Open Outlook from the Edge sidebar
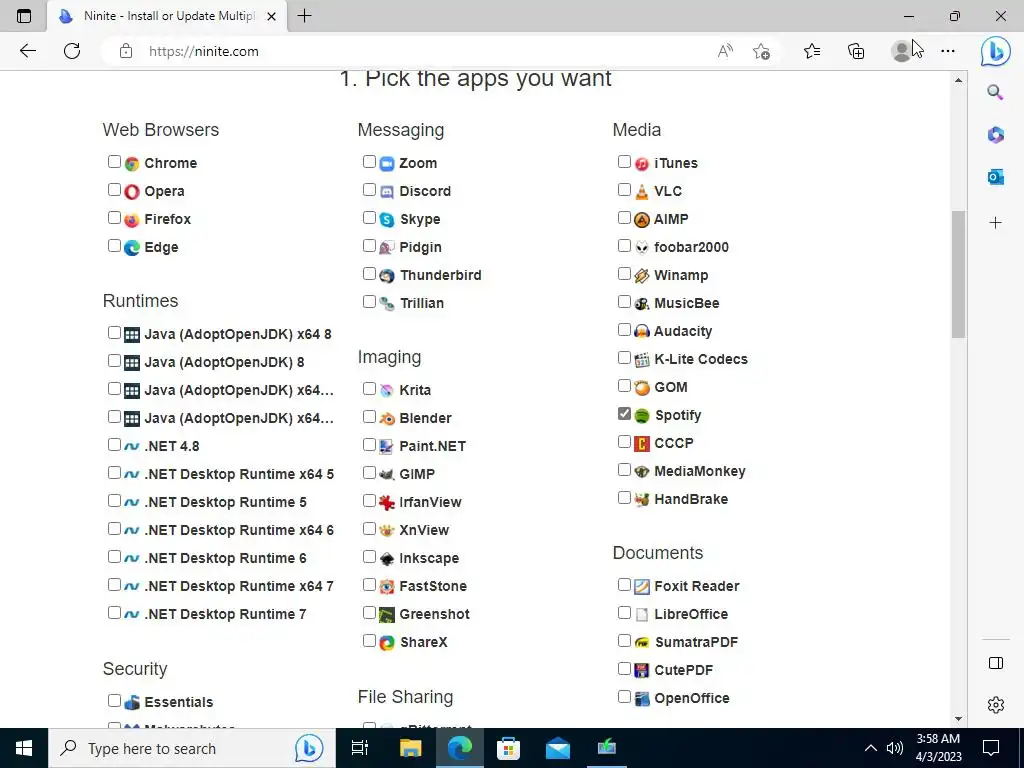This screenshot has height=768, width=1024. coord(995,176)
